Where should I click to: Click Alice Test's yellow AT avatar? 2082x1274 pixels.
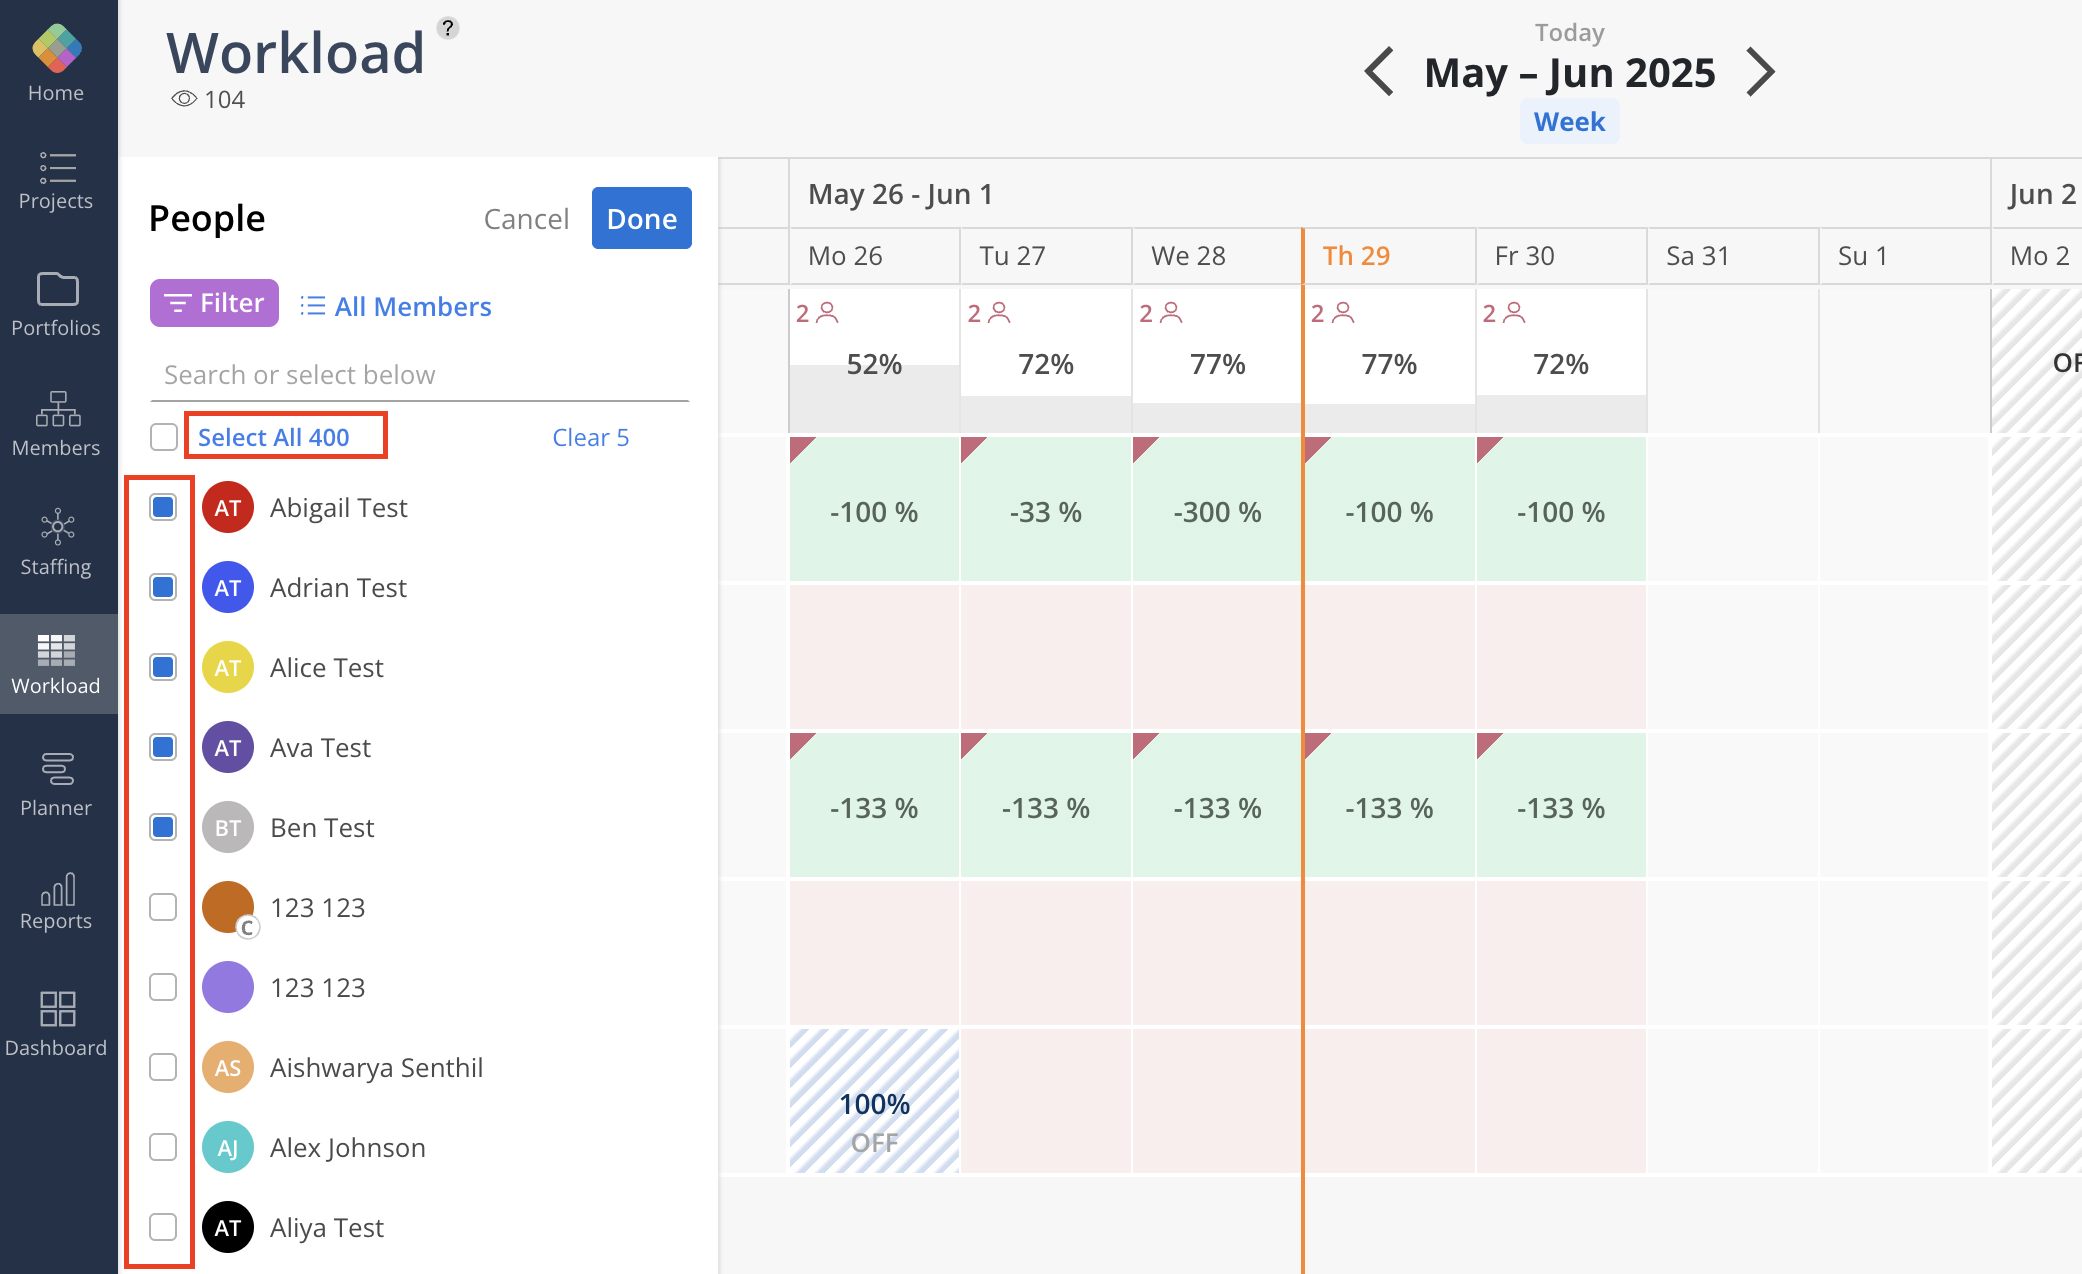pos(228,668)
